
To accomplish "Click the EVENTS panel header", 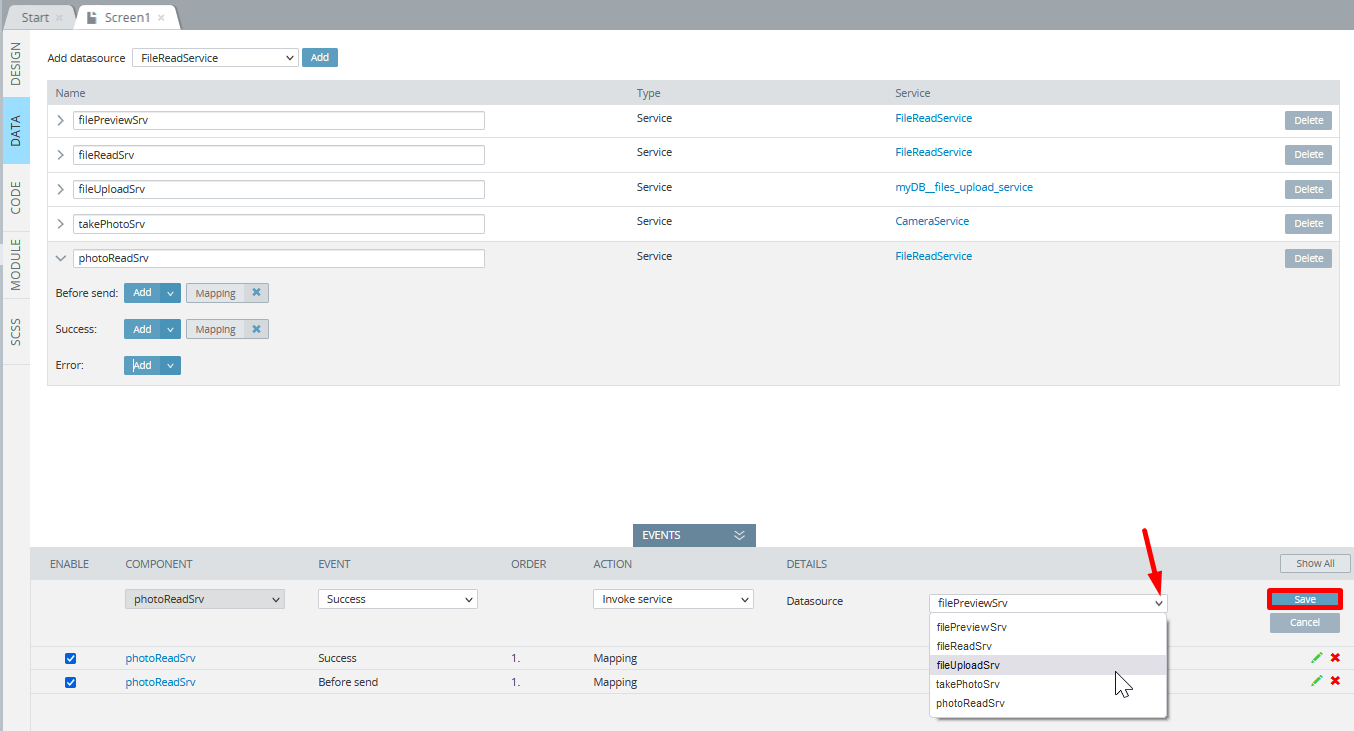I will tap(694, 535).
